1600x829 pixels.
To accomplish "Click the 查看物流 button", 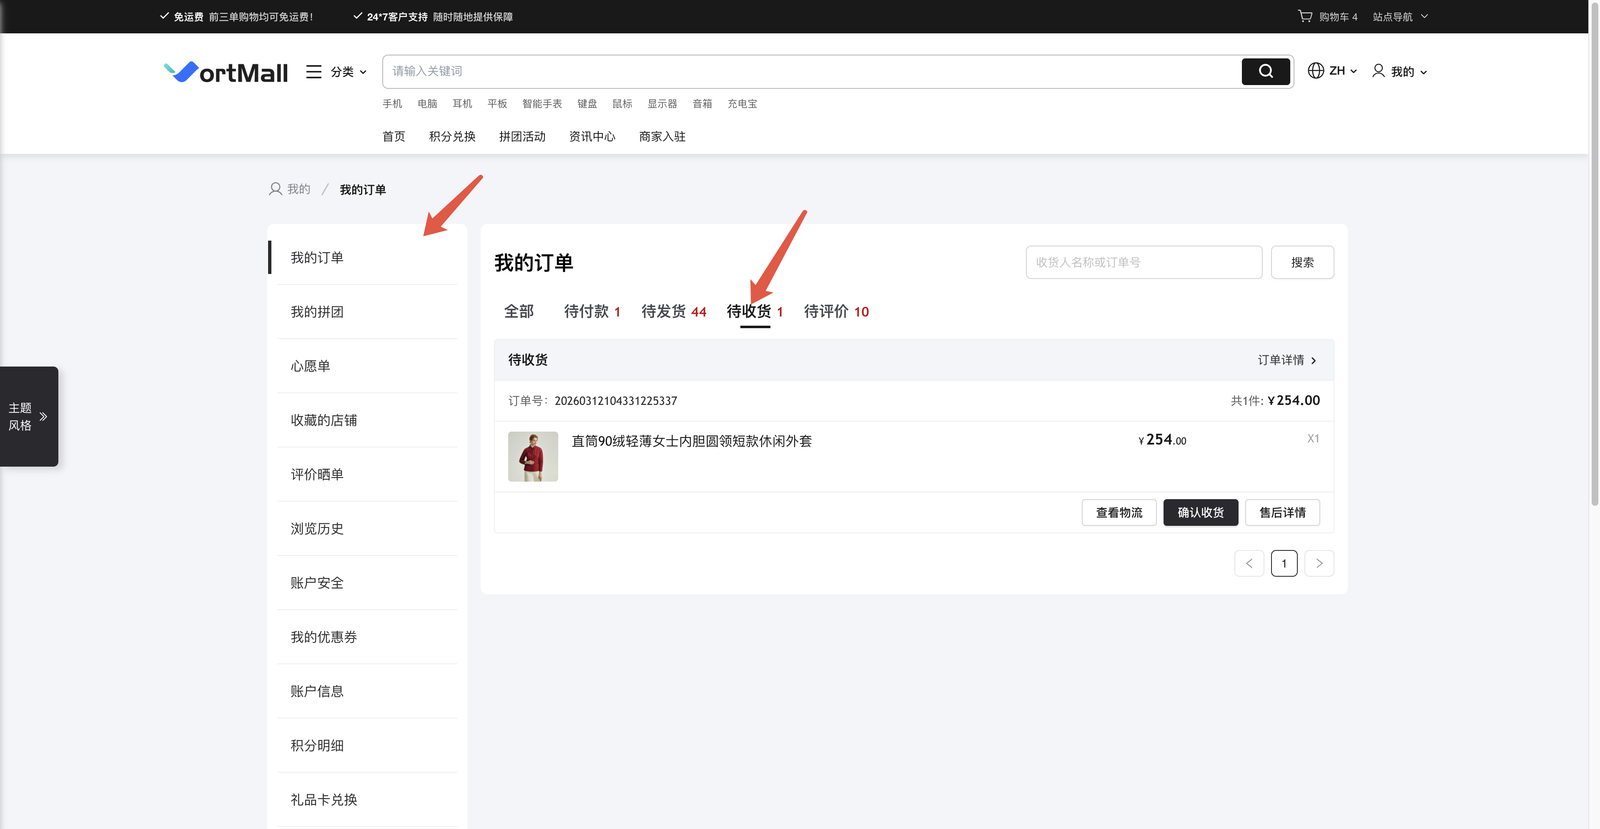I will click(x=1119, y=513).
